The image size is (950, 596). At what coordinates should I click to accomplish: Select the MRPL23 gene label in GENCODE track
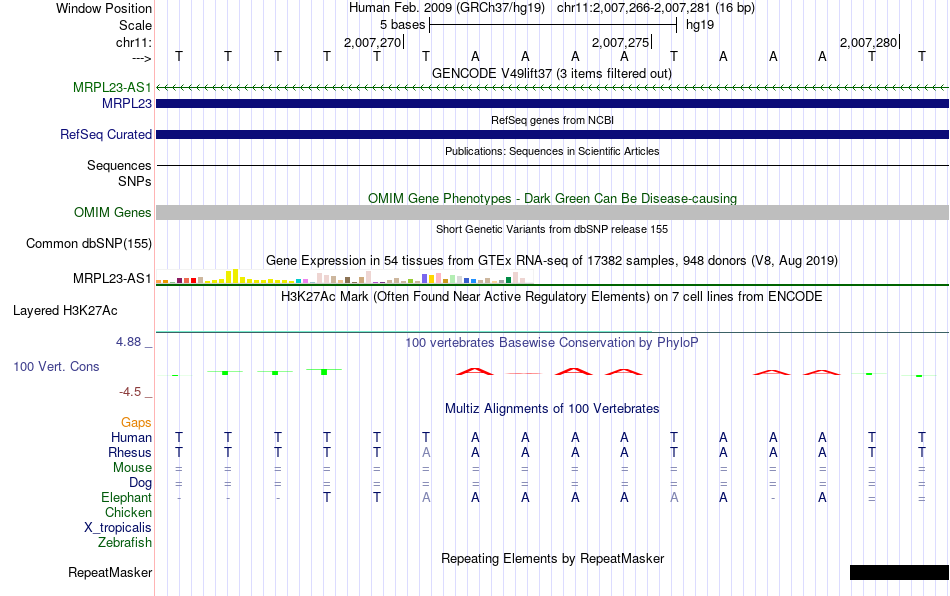(x=127, y=104)
